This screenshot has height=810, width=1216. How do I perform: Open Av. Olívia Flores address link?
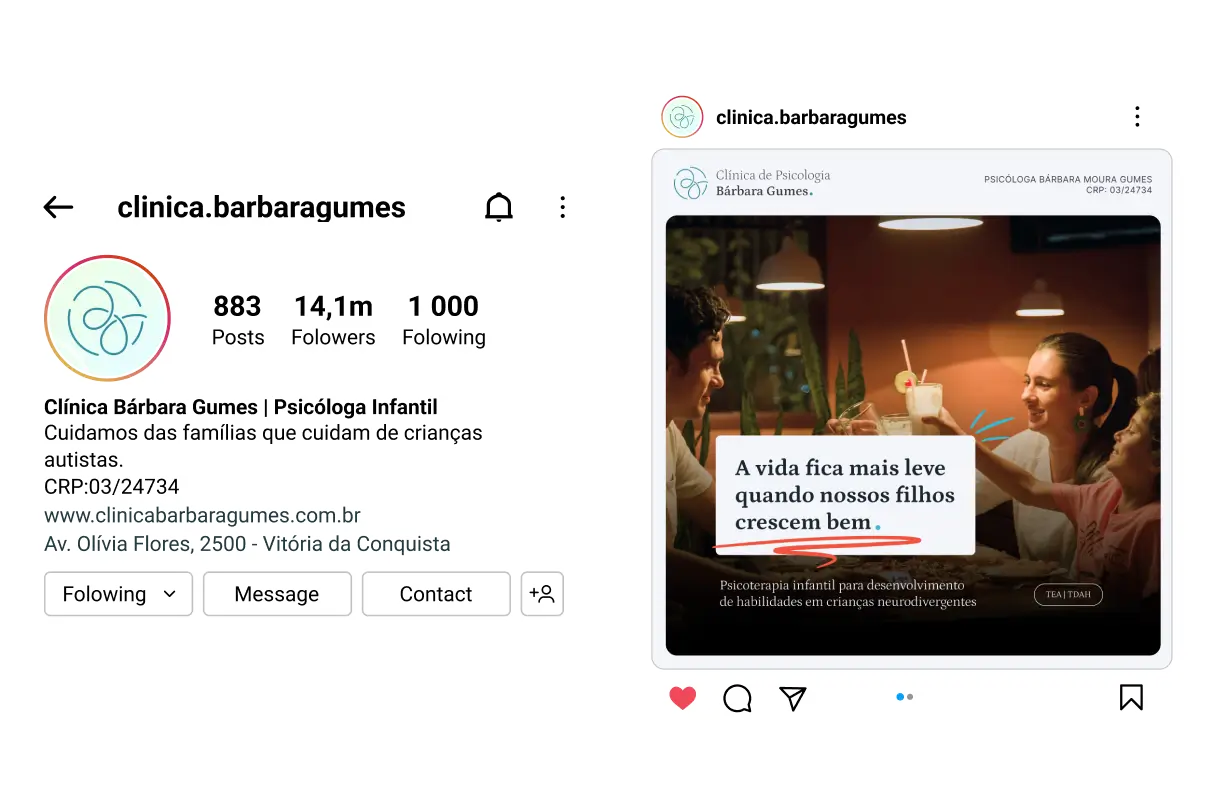pos(247,544)
